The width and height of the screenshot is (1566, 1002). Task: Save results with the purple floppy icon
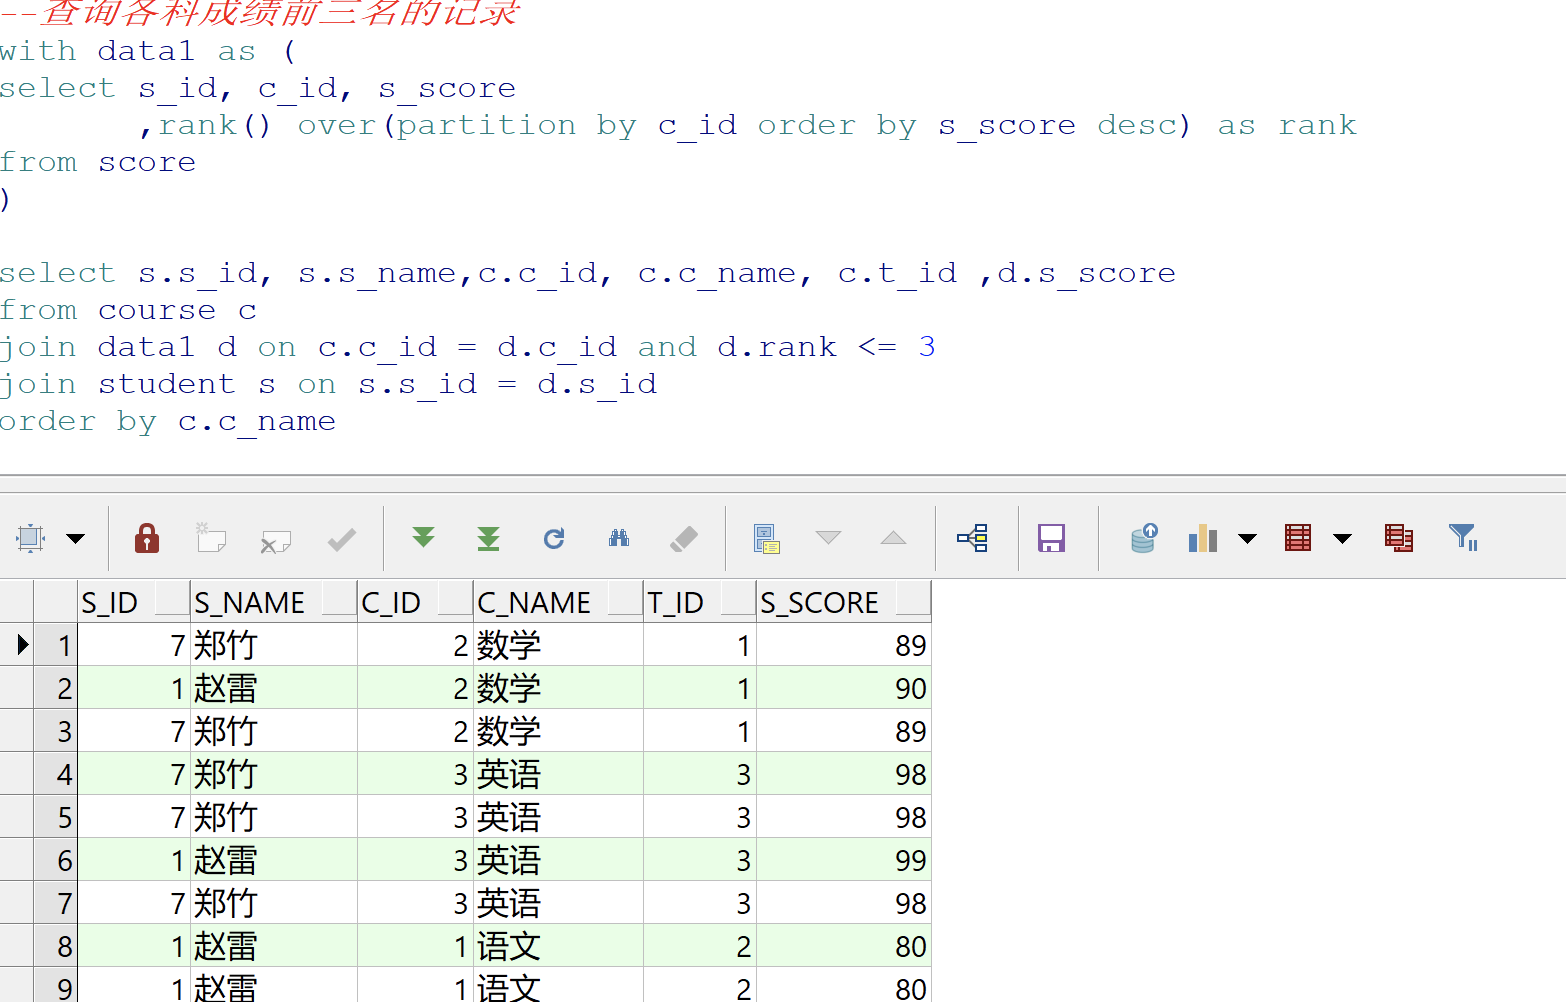pos(1051,538)
